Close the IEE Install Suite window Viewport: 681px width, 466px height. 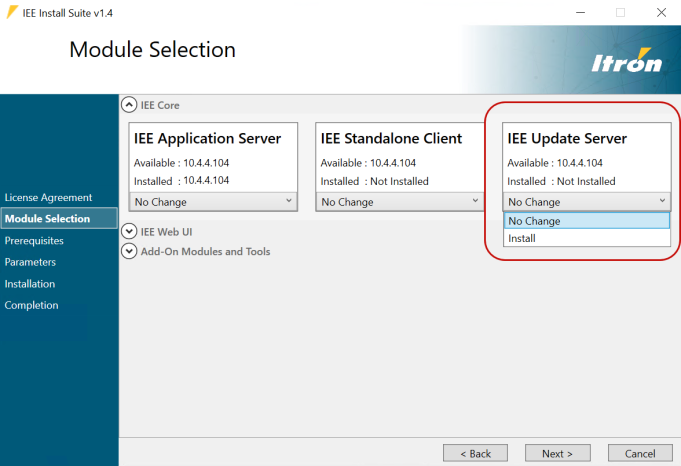(x=661, y=13)
